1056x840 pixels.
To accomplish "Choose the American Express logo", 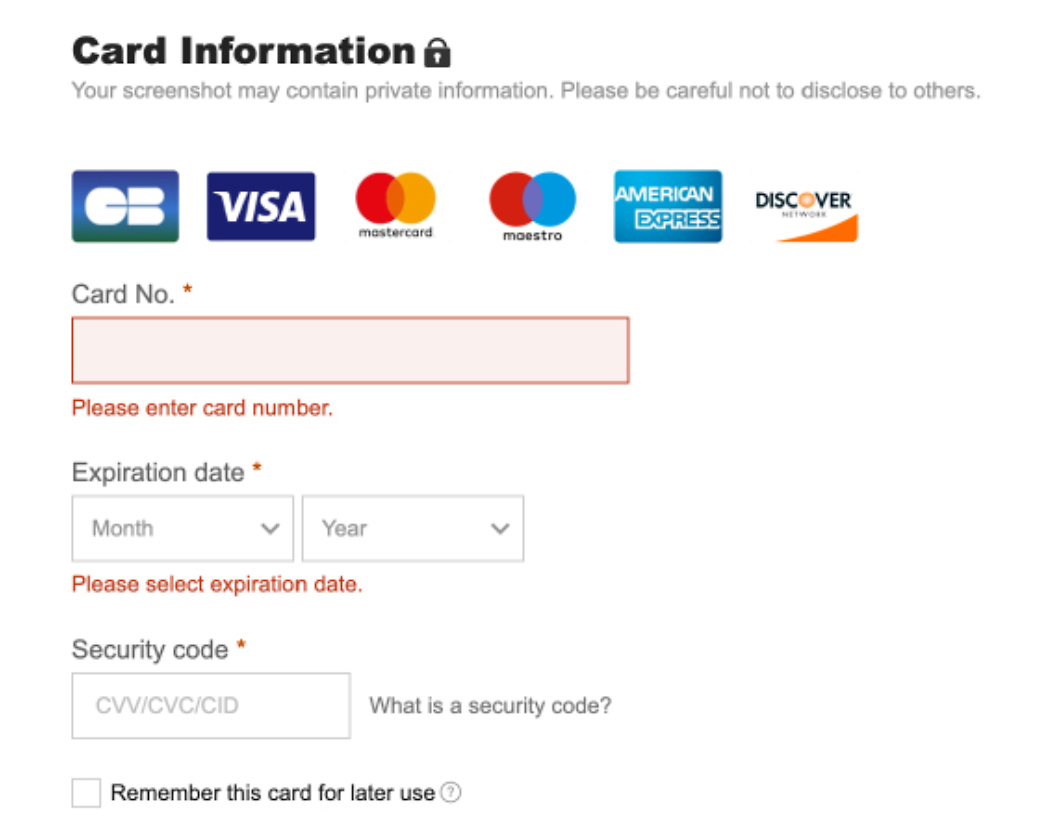I will tap(668, 206).
